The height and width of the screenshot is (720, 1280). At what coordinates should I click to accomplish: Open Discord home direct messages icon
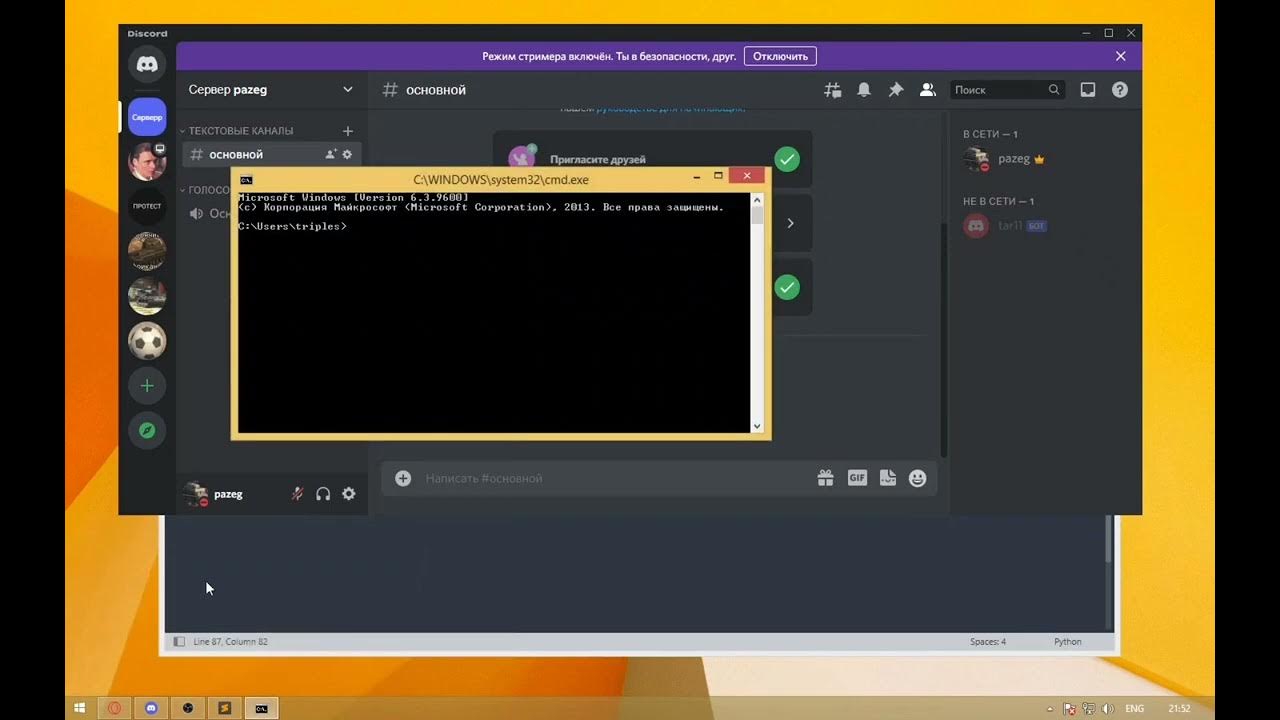[147, 64]
